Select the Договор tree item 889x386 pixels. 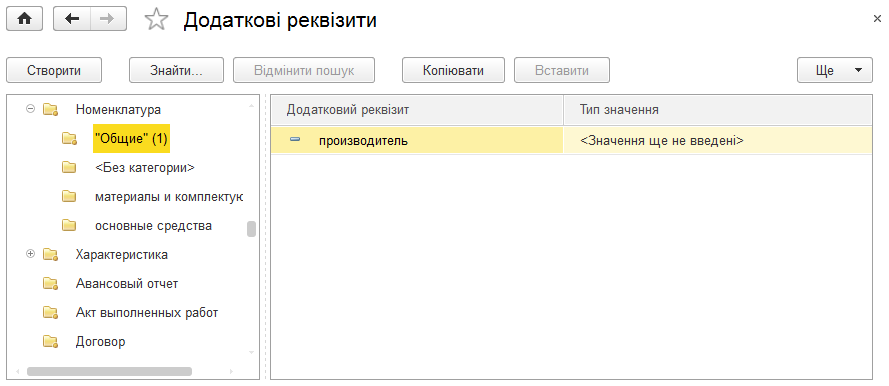100,342
